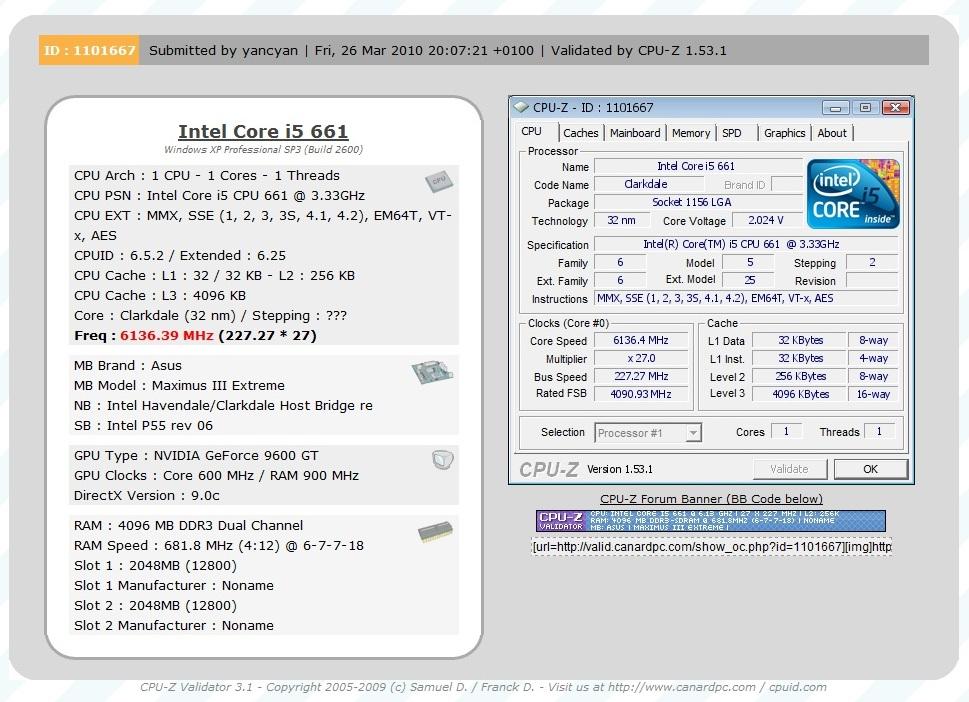Screen dimensions: 969x702
Task: Click the Instructions field in CPU-Z window
Action: click(745, 298)
